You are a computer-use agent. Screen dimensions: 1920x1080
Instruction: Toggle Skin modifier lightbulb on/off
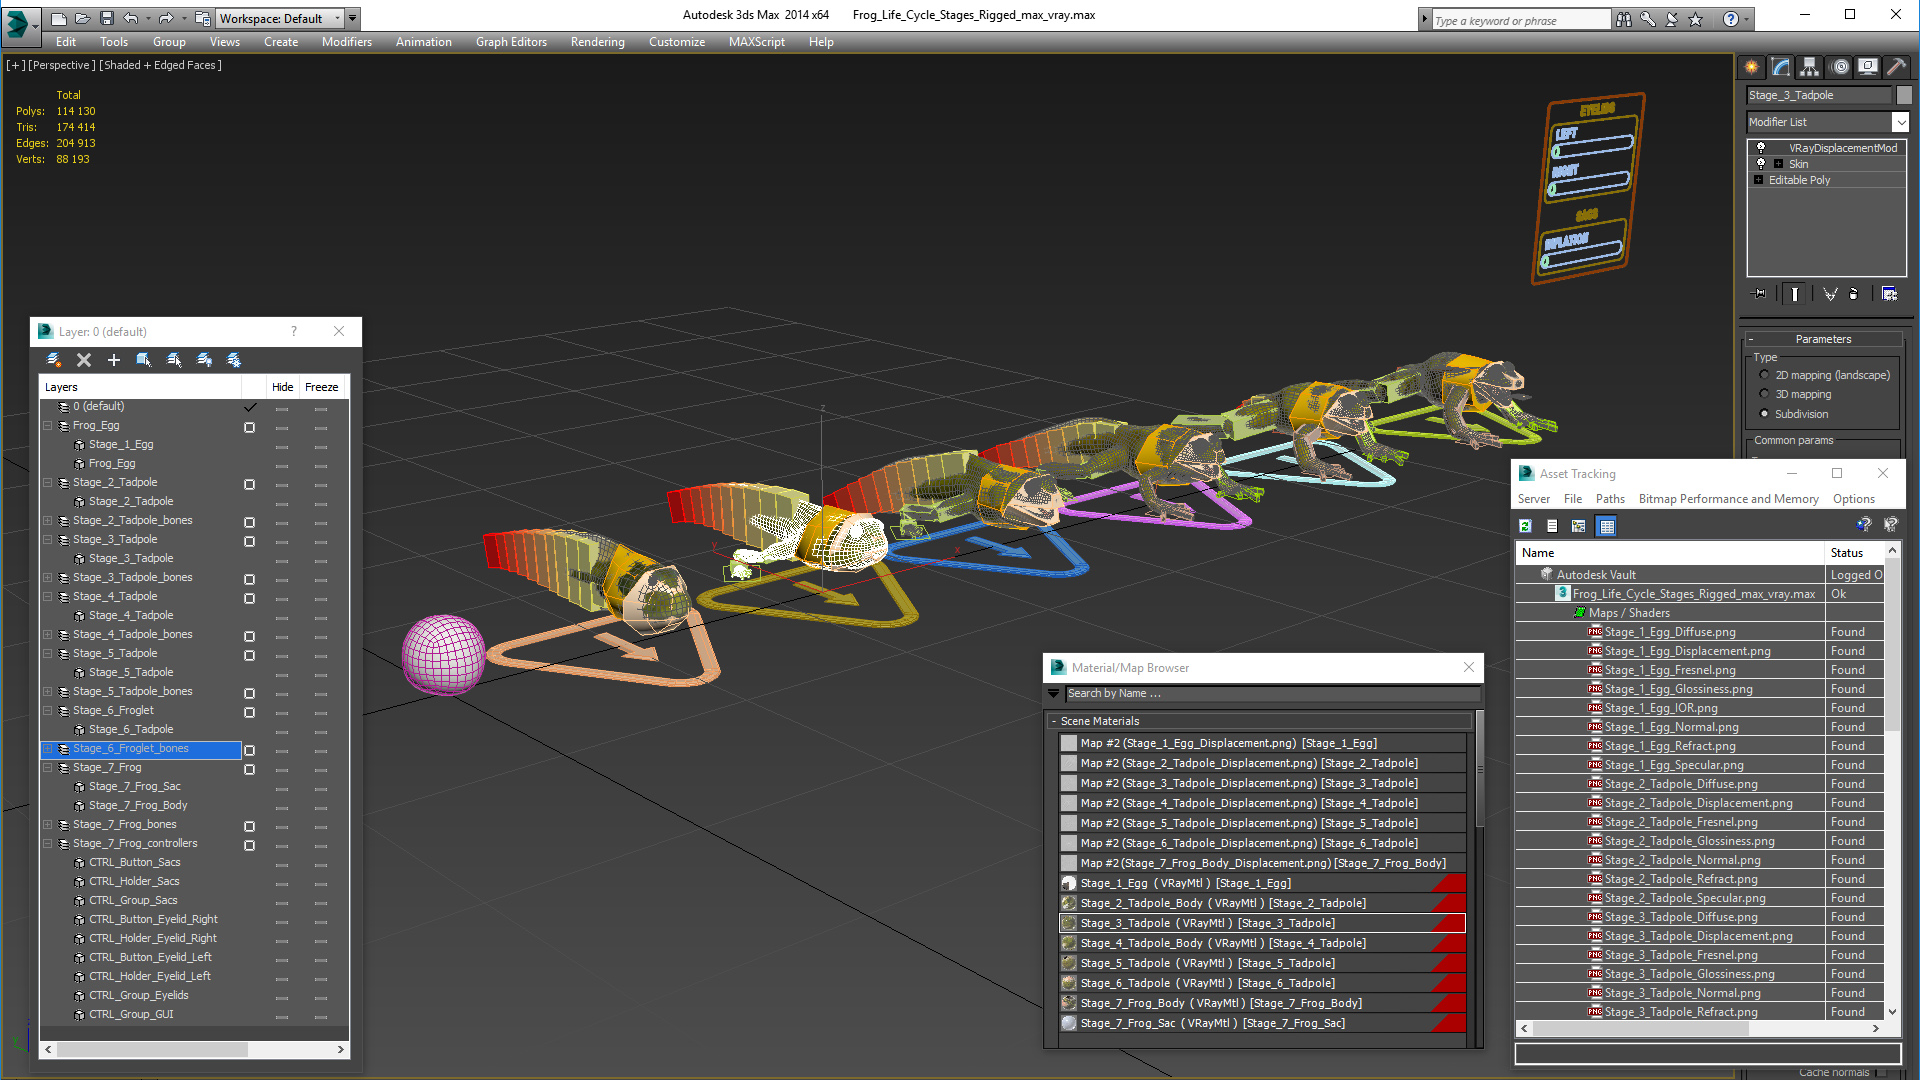pos(1761,163)
